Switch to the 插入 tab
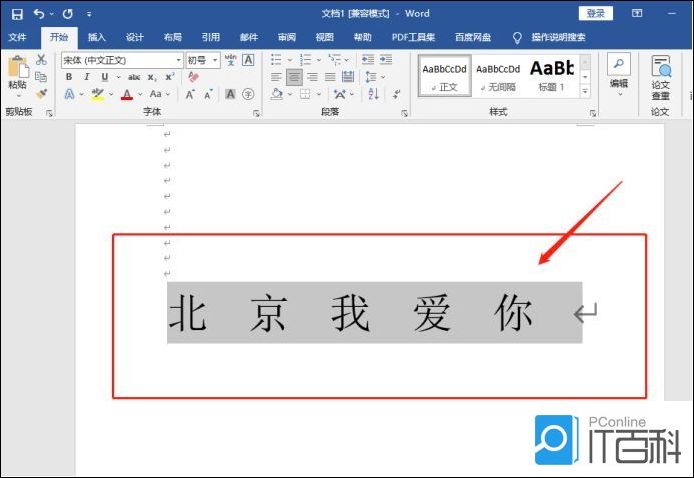The height and width of the screenshot is (478, 694). pyautogui.click(x=96, y=37)
